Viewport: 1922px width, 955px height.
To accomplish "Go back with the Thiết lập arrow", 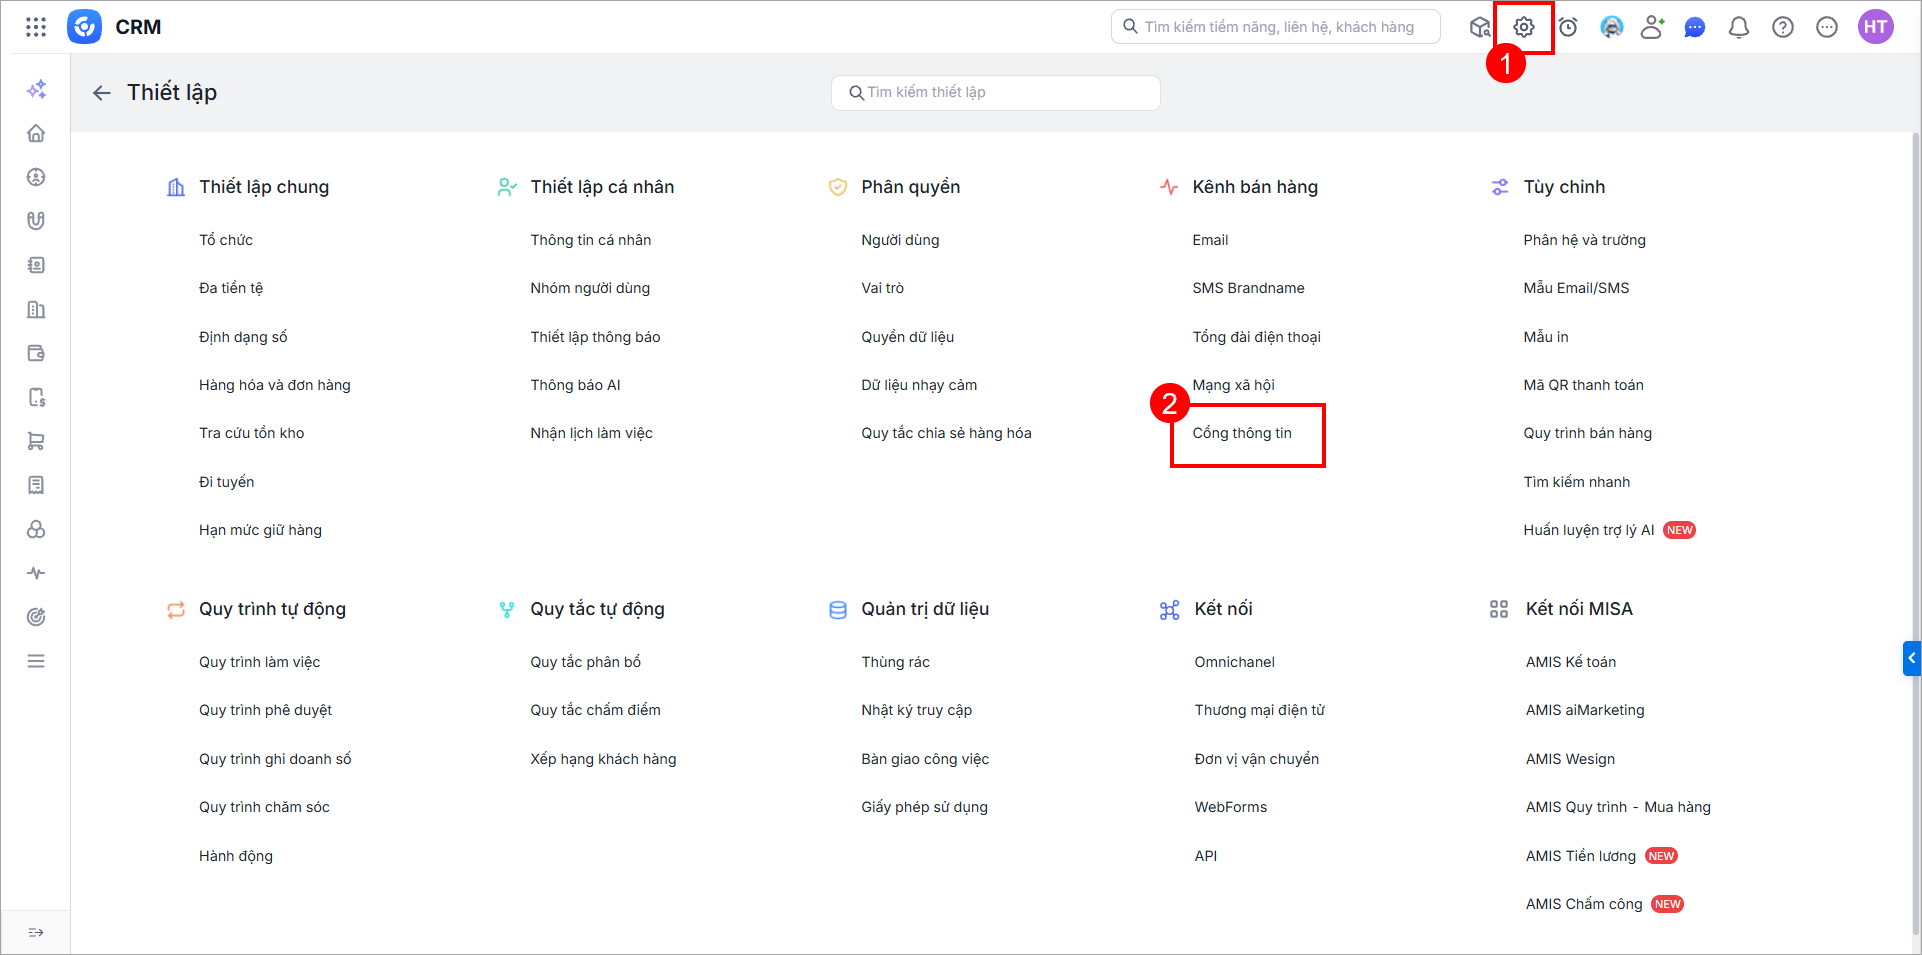I will 102,93.
